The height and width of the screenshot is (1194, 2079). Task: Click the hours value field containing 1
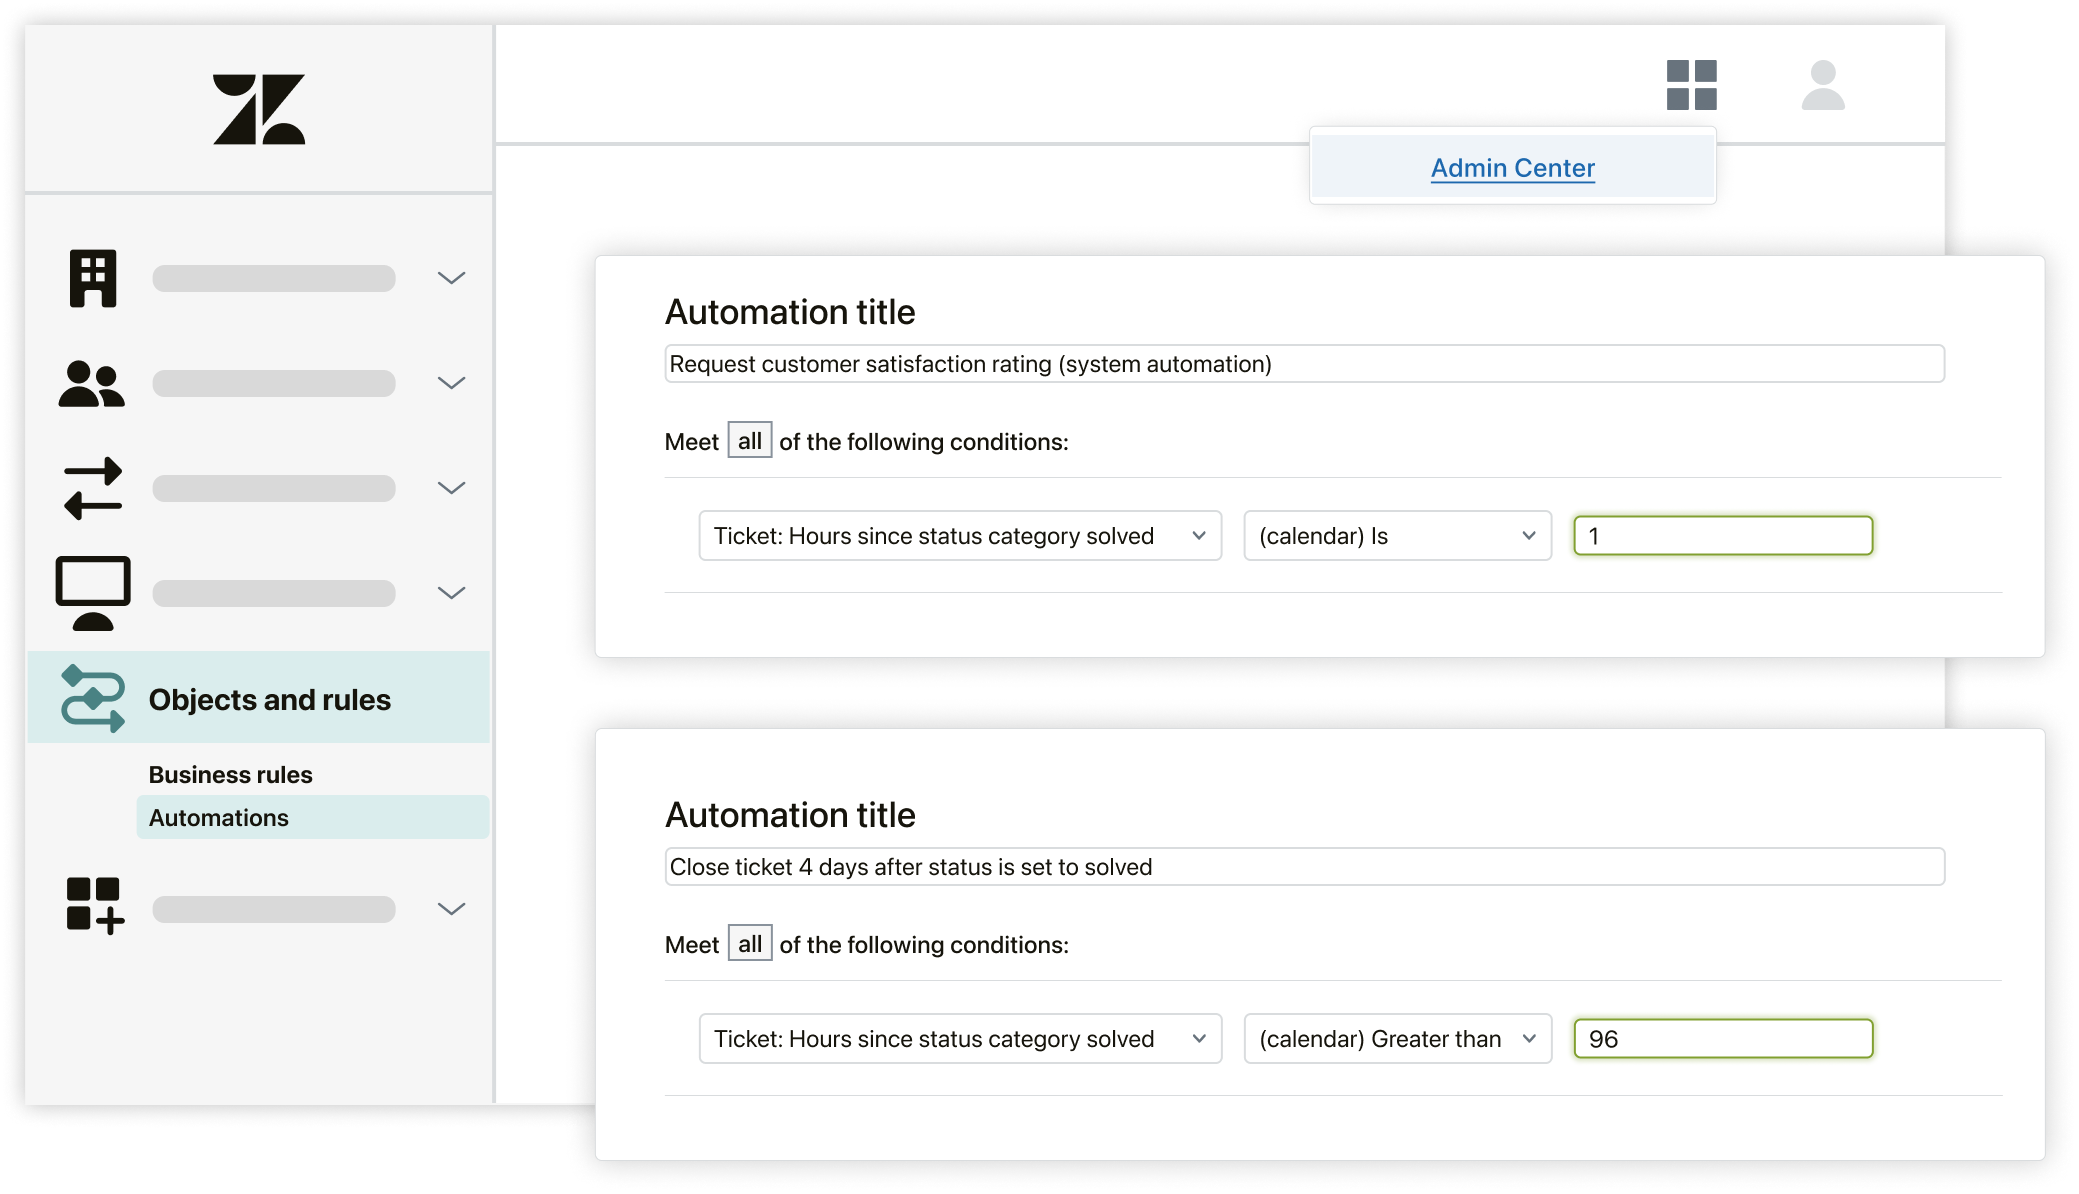1723,536
